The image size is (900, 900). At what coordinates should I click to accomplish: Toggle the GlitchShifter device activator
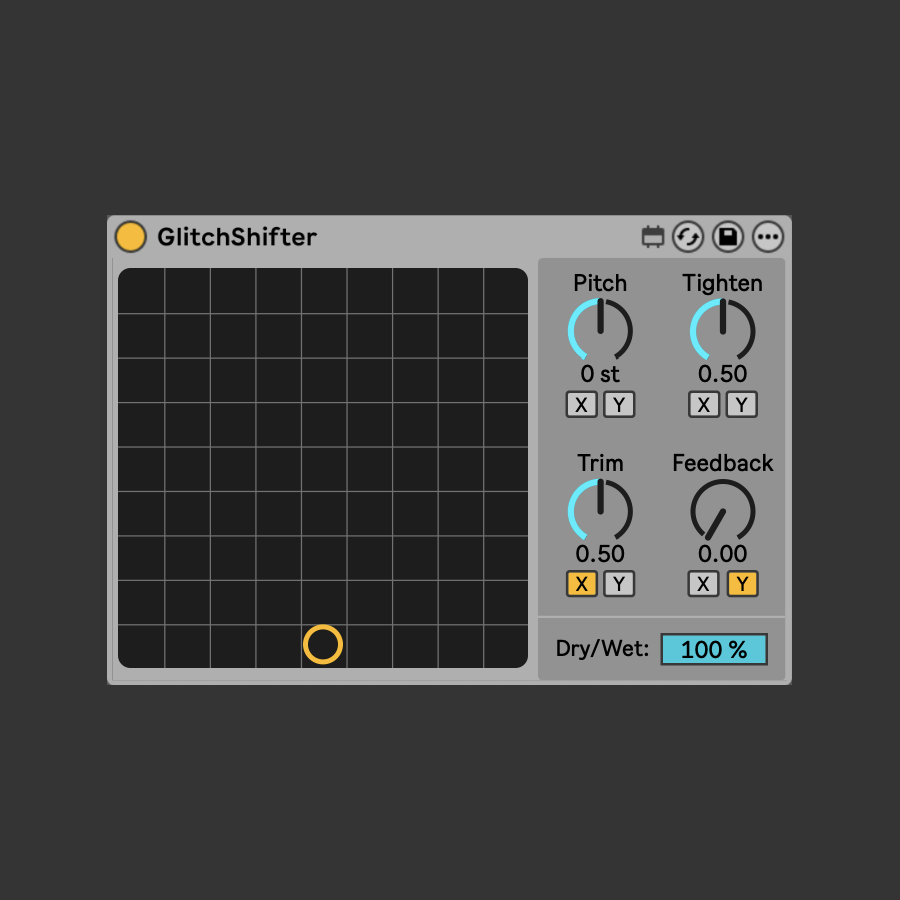point(130,237)
